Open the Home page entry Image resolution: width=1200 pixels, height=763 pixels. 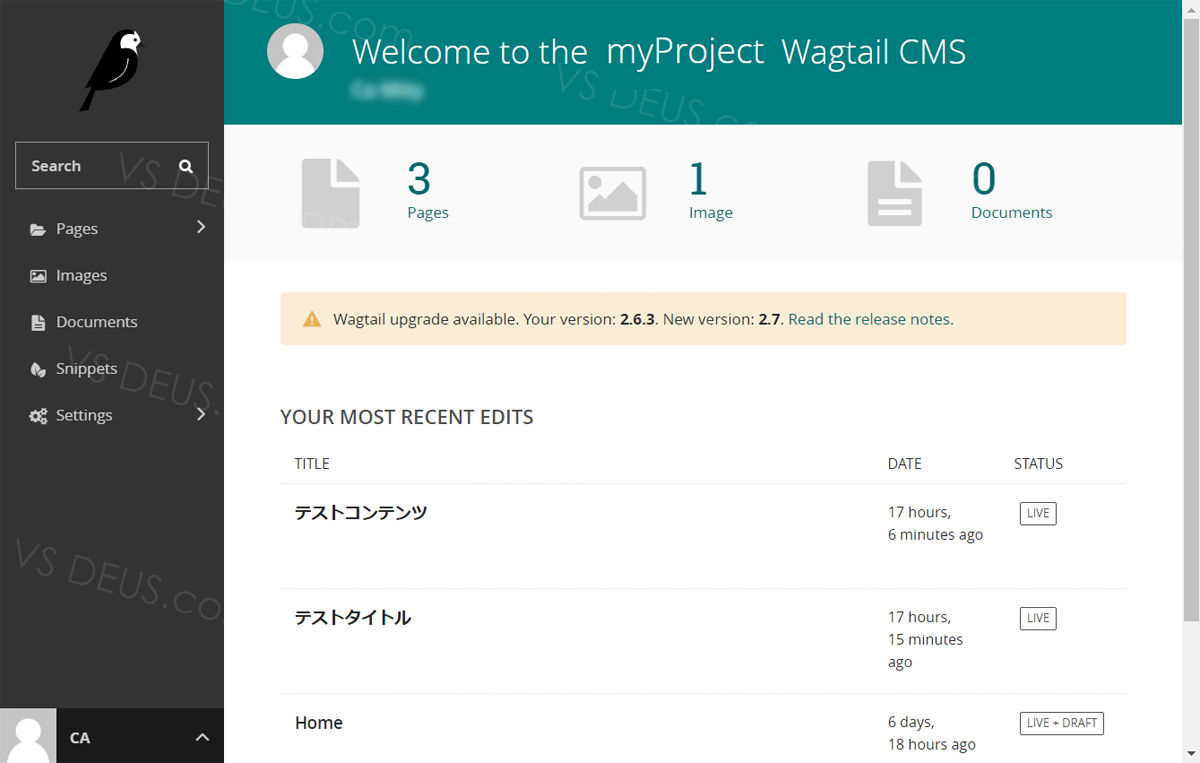pyautogui.click(x=319, y=723)
